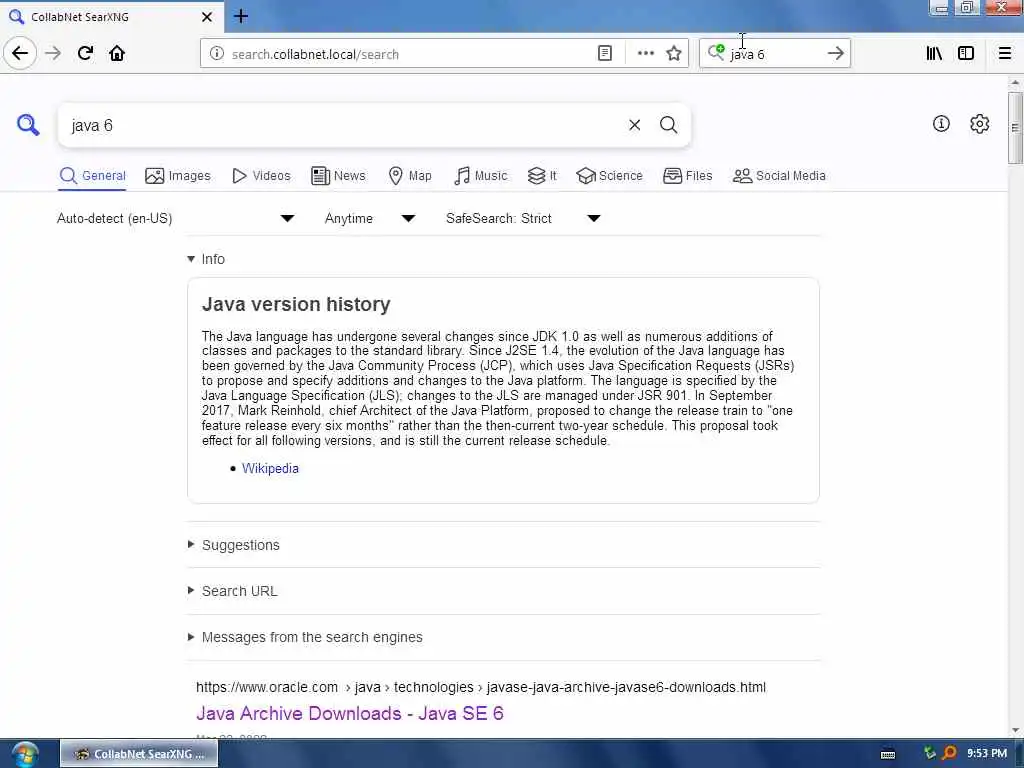
Task: Go back using the browser back arrow
Action: coord(20,54)
